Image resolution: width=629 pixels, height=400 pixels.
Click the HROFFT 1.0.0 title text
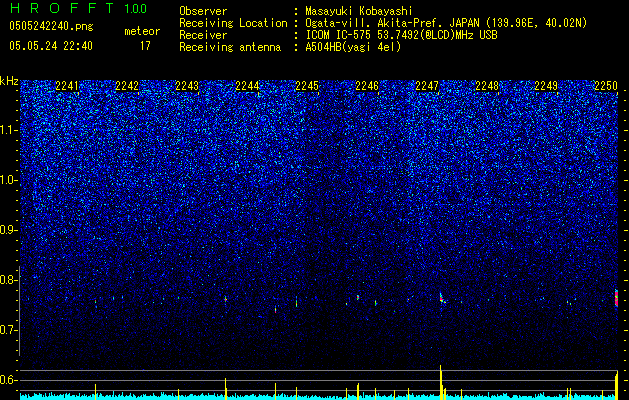(78, 8)
